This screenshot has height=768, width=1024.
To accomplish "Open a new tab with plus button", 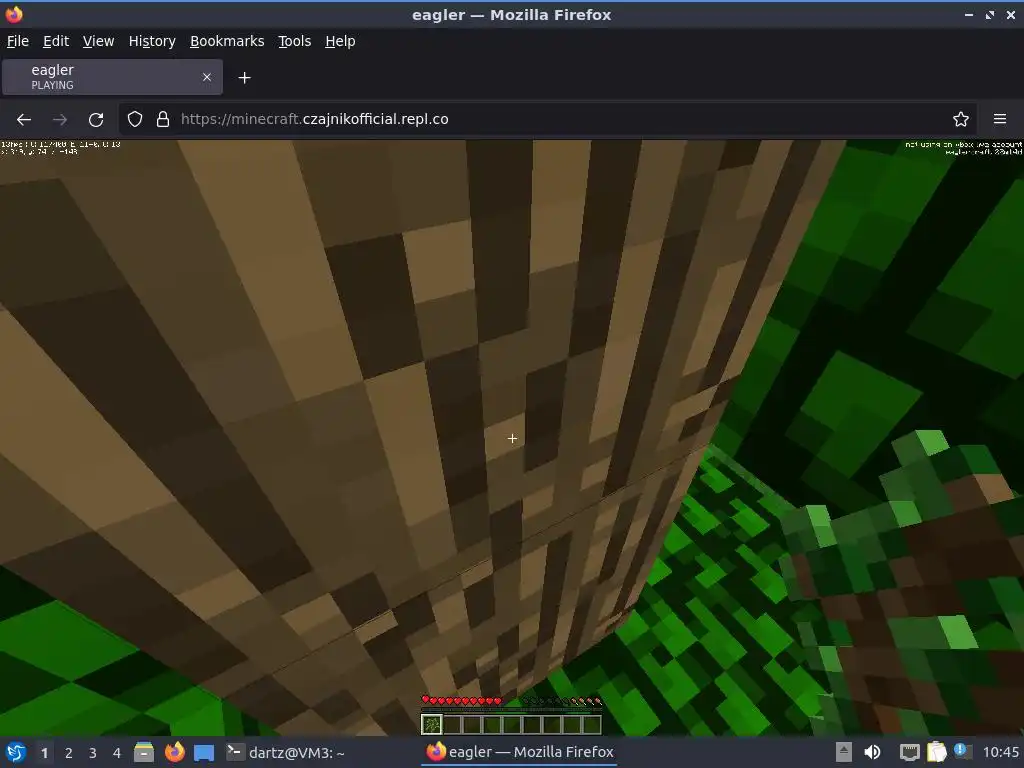I will click(x=244, y=78).
